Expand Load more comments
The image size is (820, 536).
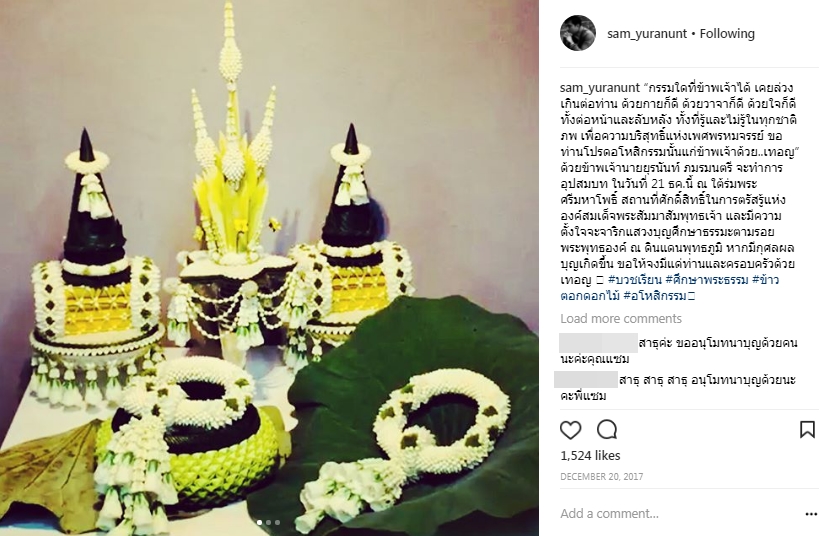[621, 318]
